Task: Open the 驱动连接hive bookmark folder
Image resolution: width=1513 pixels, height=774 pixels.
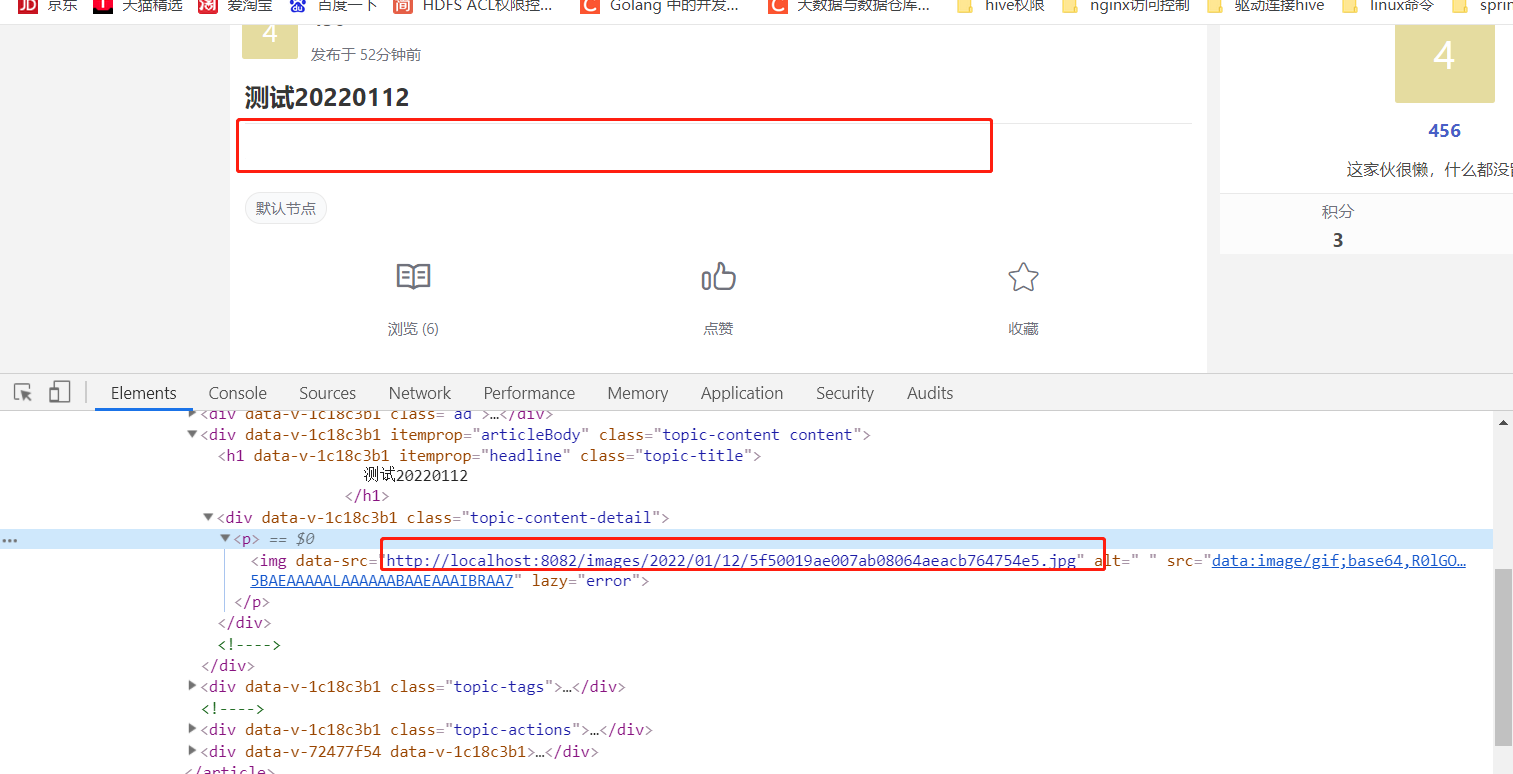Action: (1266, 6)
